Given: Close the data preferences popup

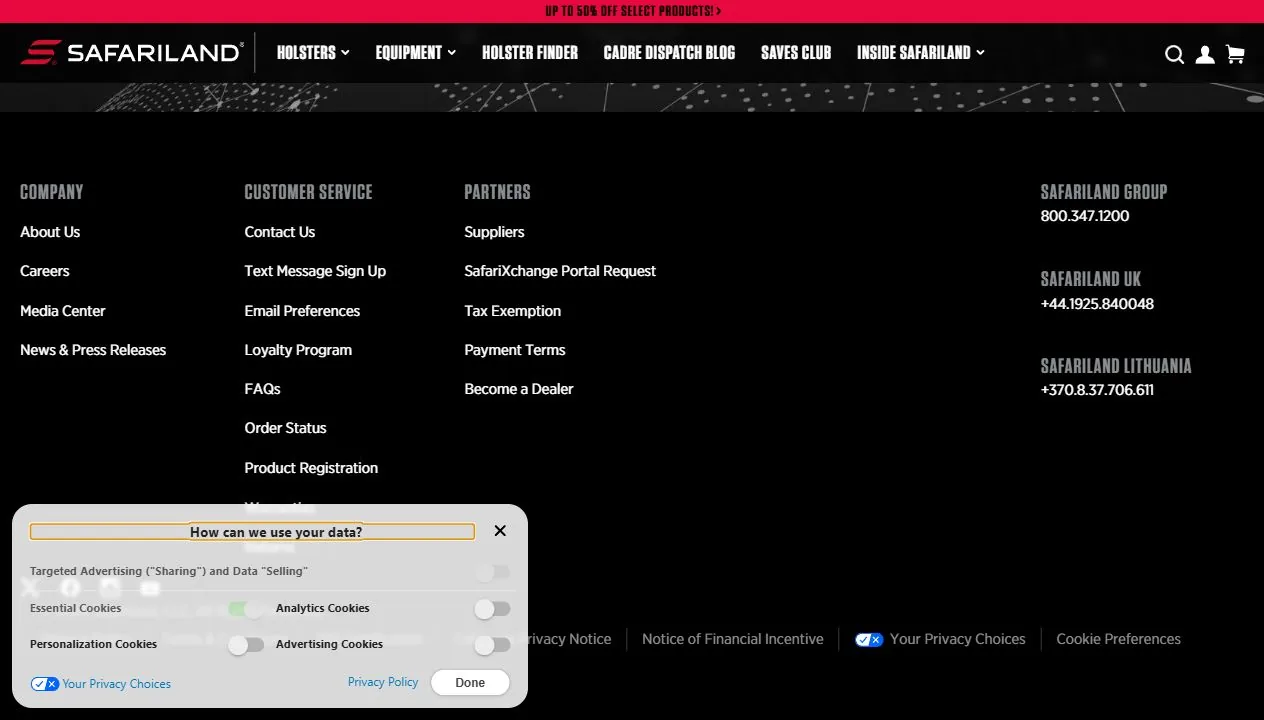Looking at the screenshot, I should pos(500,531).
